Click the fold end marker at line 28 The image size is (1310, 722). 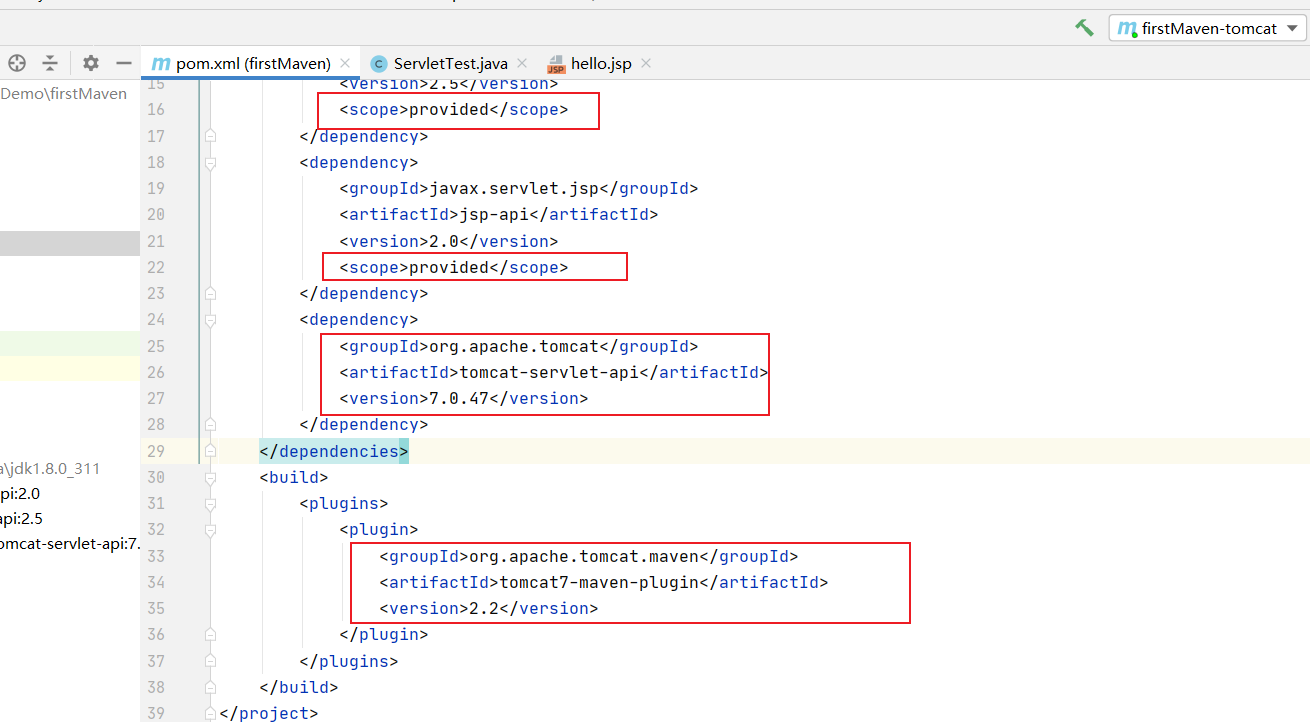tap(210, 424)
